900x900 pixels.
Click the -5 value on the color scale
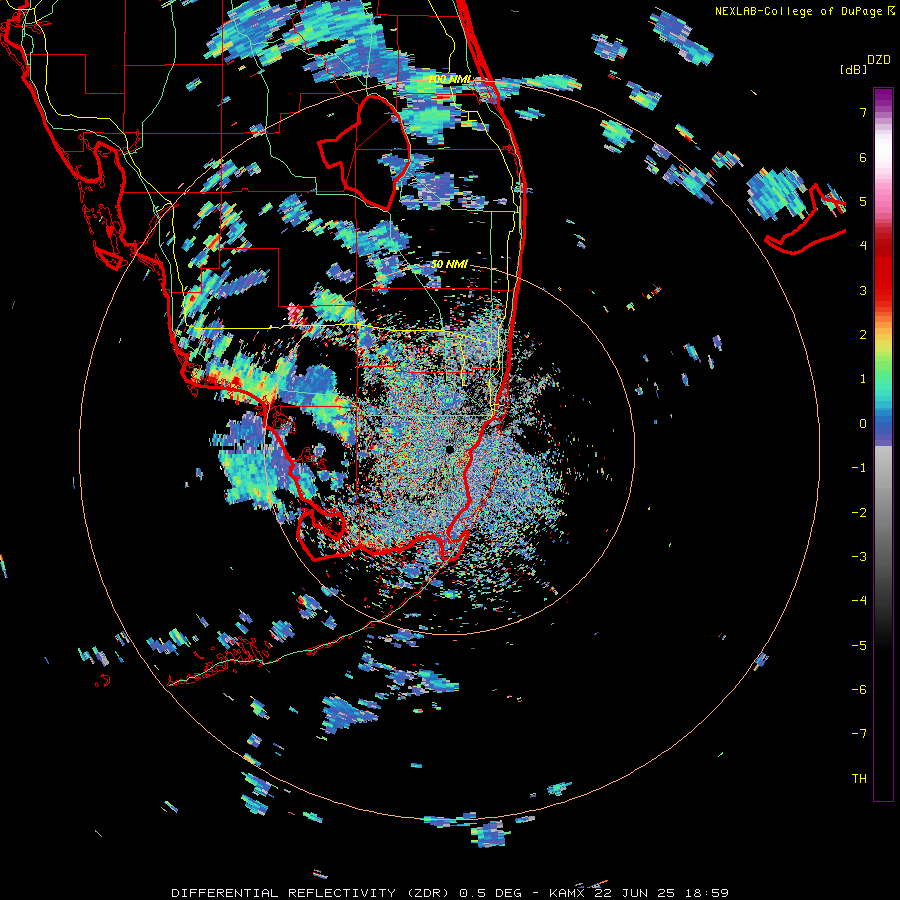pos(859,646)
